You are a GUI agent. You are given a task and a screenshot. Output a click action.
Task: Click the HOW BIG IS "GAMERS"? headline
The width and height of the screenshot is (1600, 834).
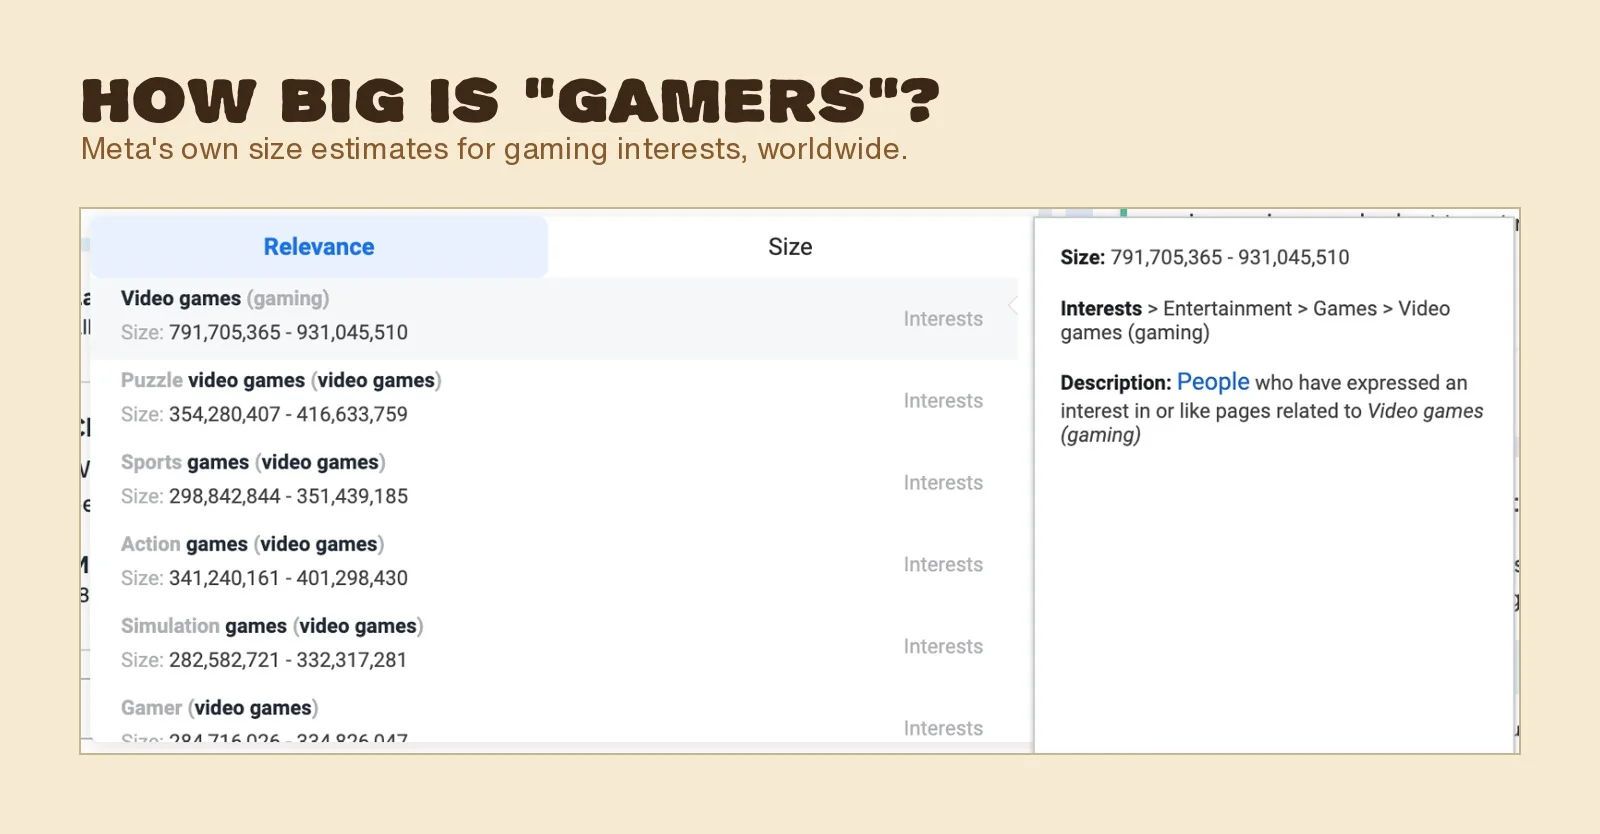[511, 101]
